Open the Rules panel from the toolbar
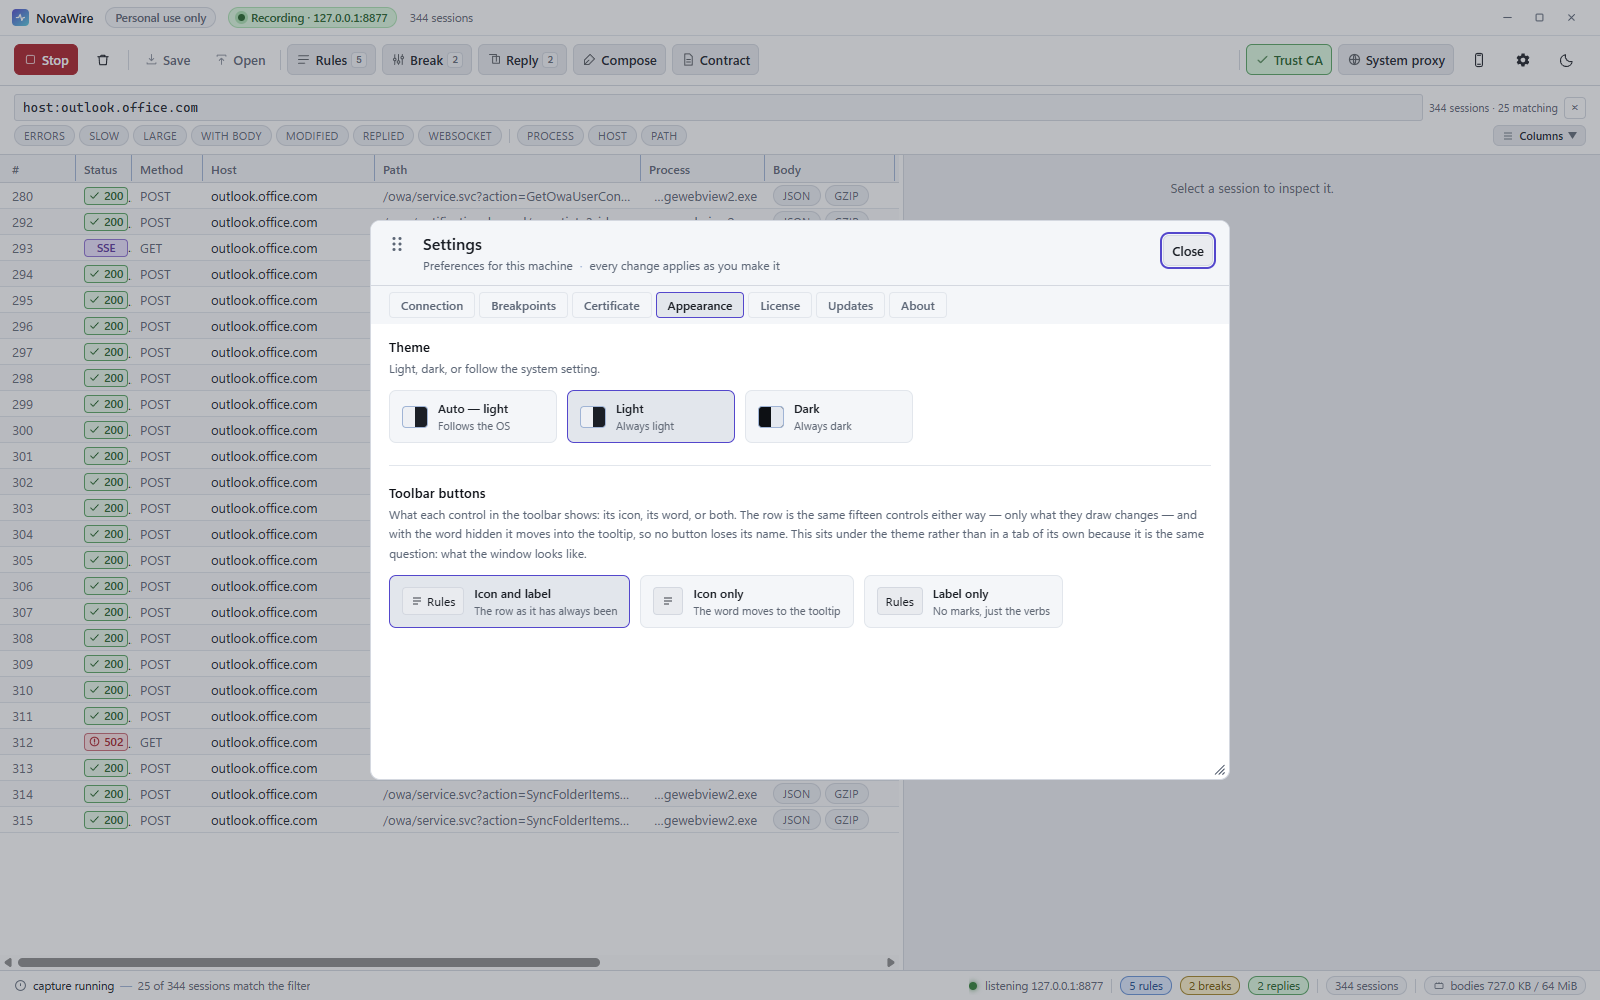 click(x=331, y=60)
